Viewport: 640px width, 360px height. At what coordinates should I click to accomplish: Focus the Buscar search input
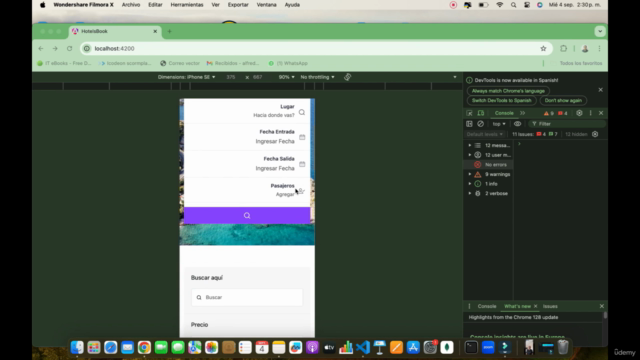247,297
